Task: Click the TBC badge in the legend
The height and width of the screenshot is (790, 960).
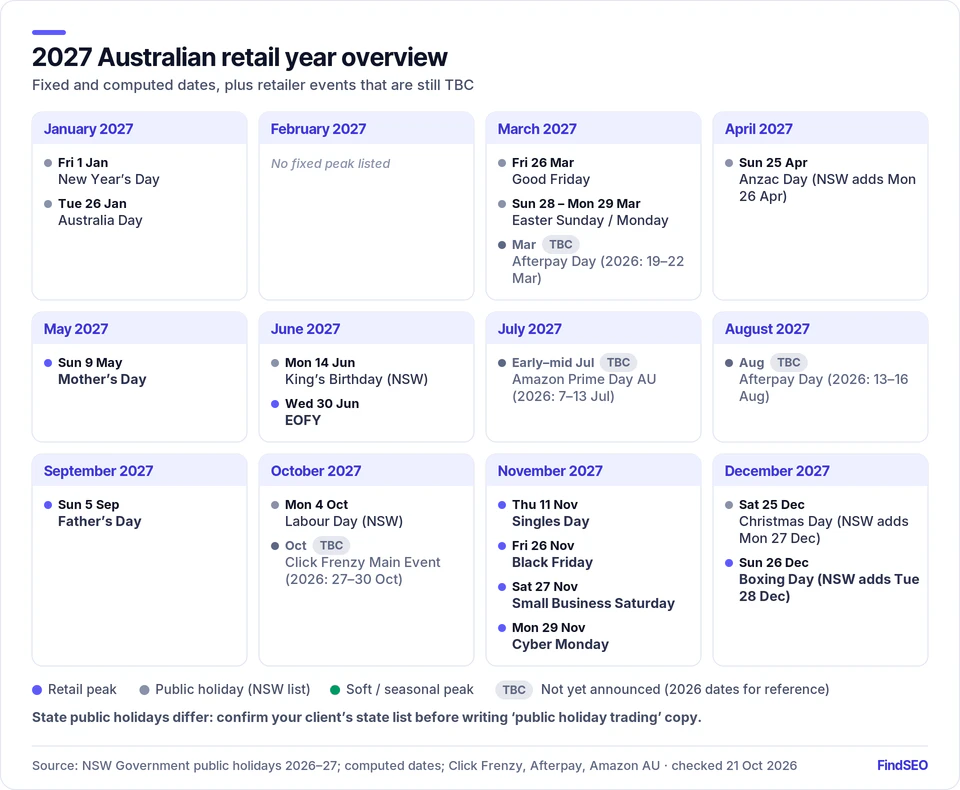Action: point(514,690)
